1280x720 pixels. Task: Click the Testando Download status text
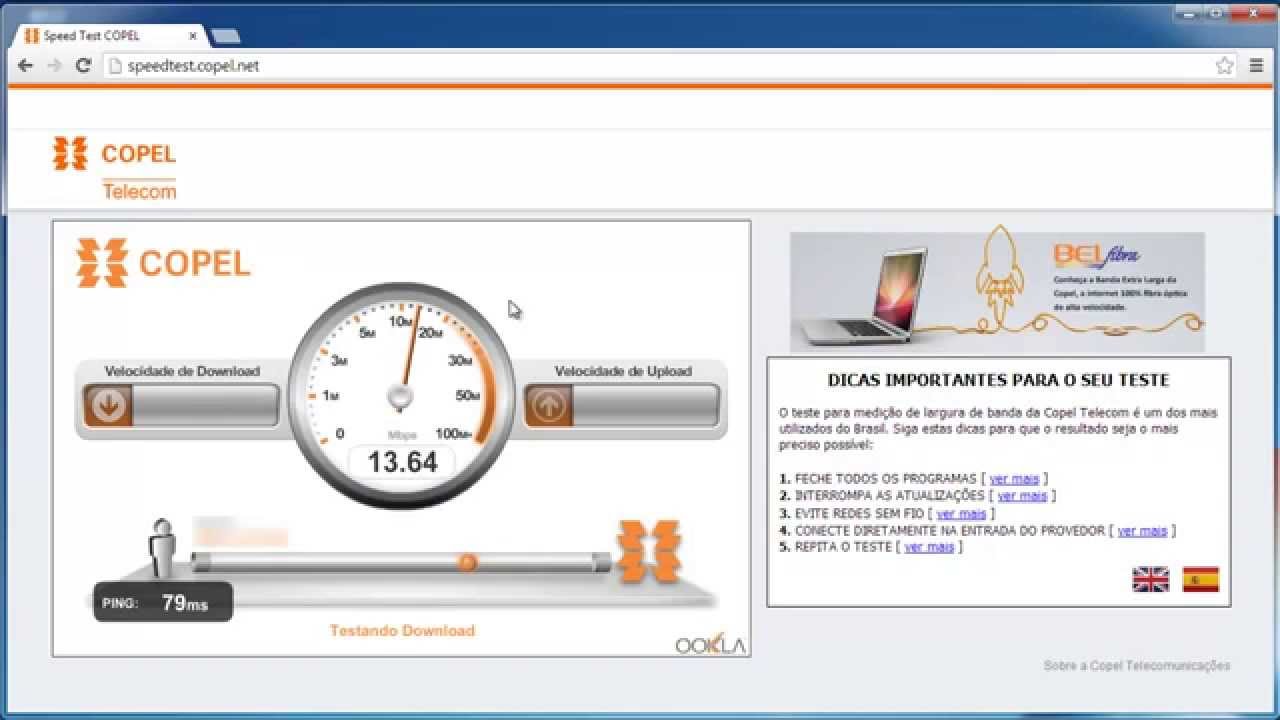[402, 630]
